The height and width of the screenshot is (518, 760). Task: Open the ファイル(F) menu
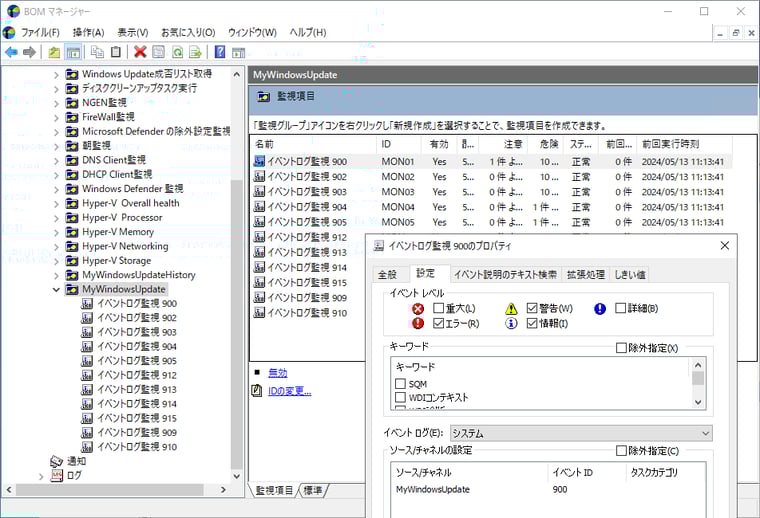(x=40, y=32)
